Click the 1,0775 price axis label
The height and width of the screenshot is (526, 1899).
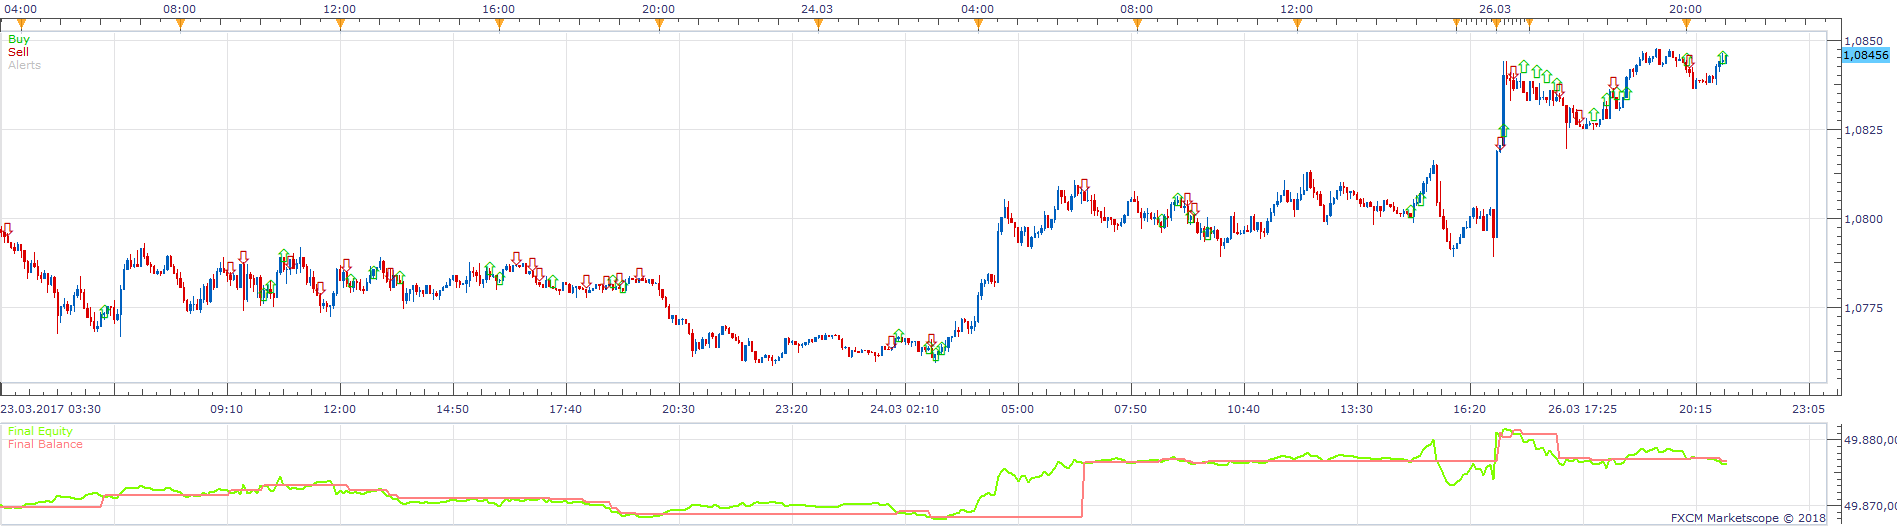pyautogui.click(x=1865, y=308)
